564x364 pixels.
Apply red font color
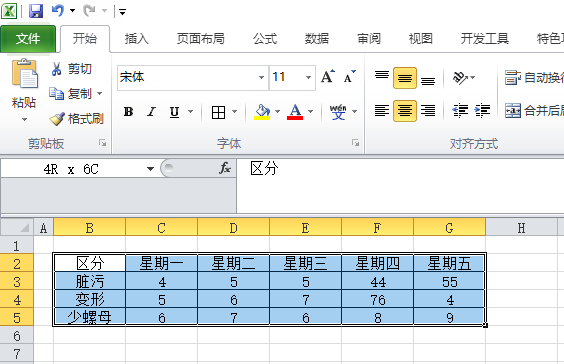point(295,112)
